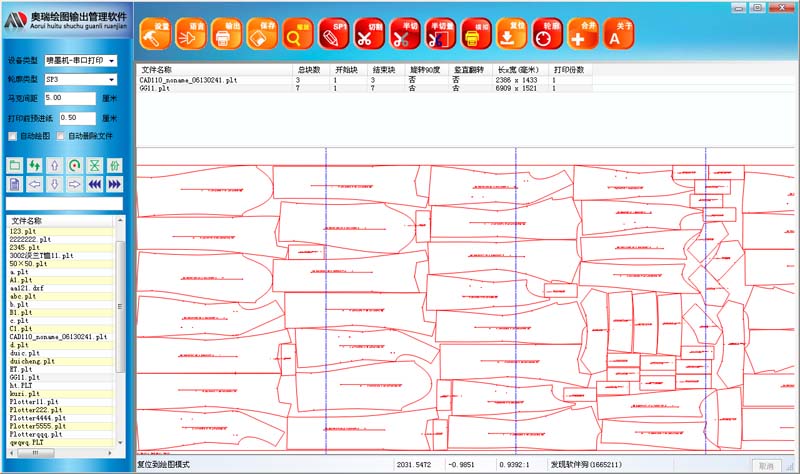
Task: Select the GG11.plt row in queue table
Action: click(364, 88)
